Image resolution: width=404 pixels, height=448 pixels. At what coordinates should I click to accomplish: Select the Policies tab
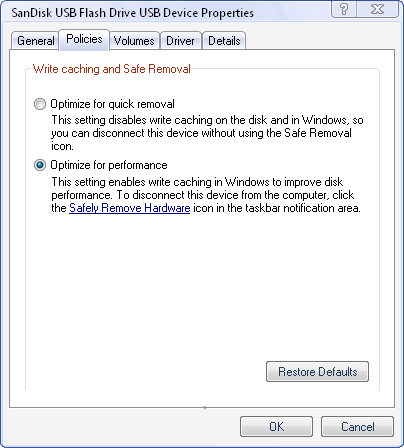click(84, 39)
